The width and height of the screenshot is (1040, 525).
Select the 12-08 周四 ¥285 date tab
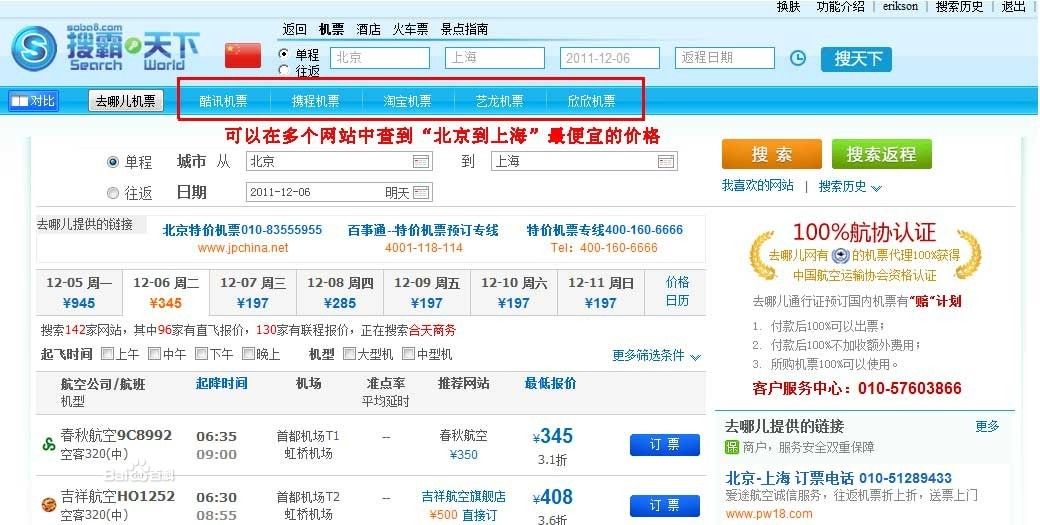click(x=340, y=292)
